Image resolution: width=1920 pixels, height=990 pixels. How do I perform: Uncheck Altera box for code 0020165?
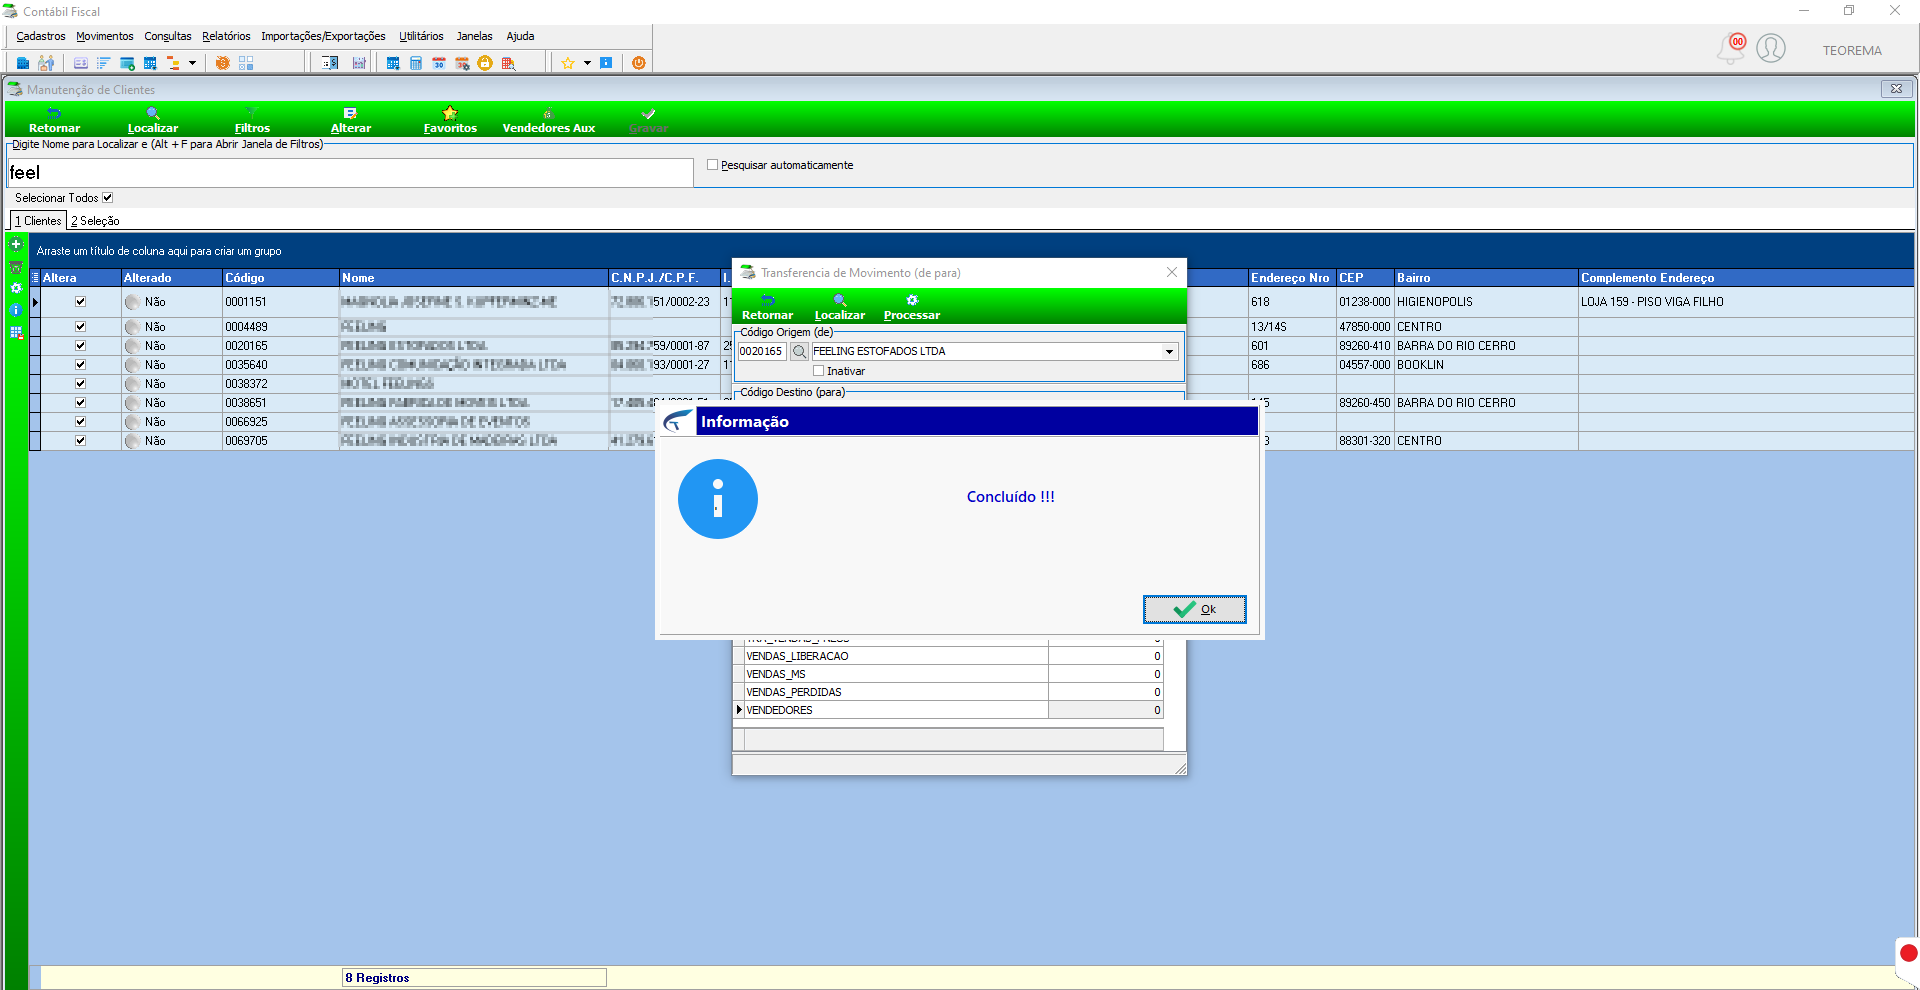coord(80,346)
